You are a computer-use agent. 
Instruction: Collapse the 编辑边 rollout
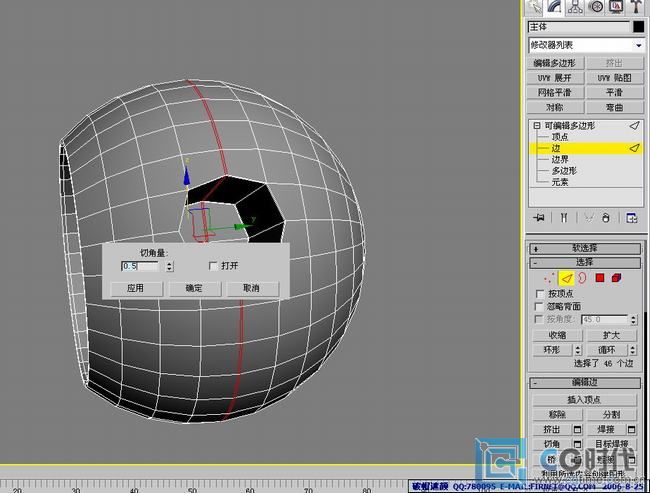585,382
